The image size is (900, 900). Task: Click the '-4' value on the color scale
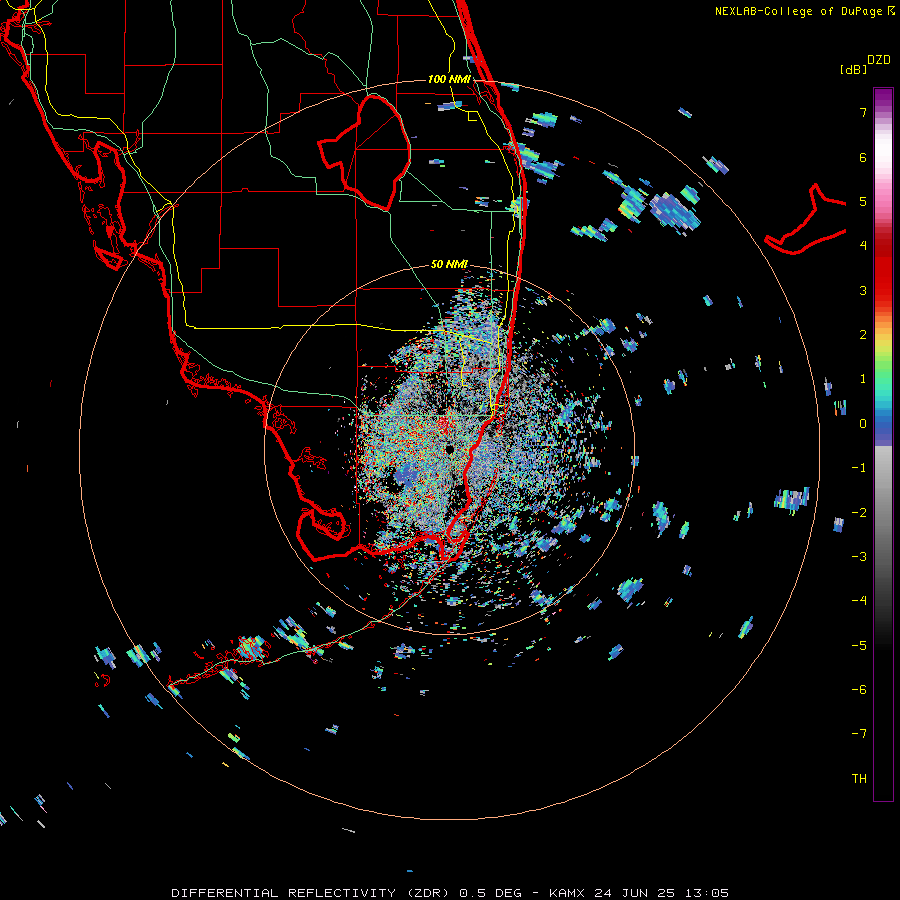click(859, 601)
